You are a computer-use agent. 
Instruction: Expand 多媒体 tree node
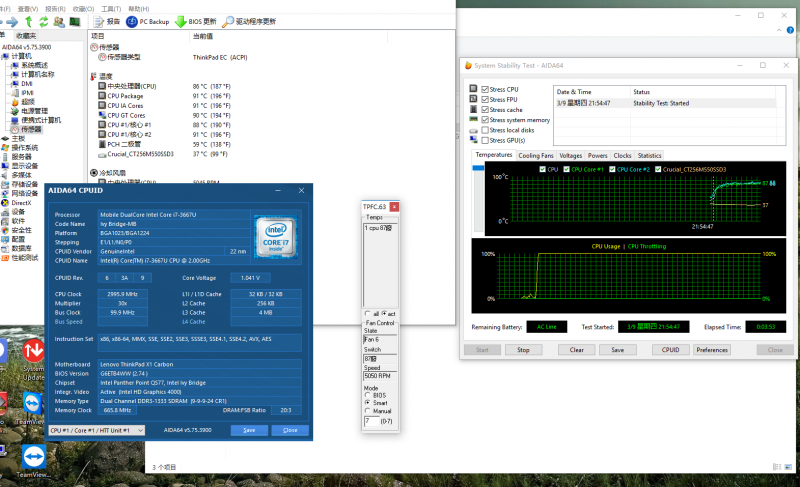pos(21,175)
